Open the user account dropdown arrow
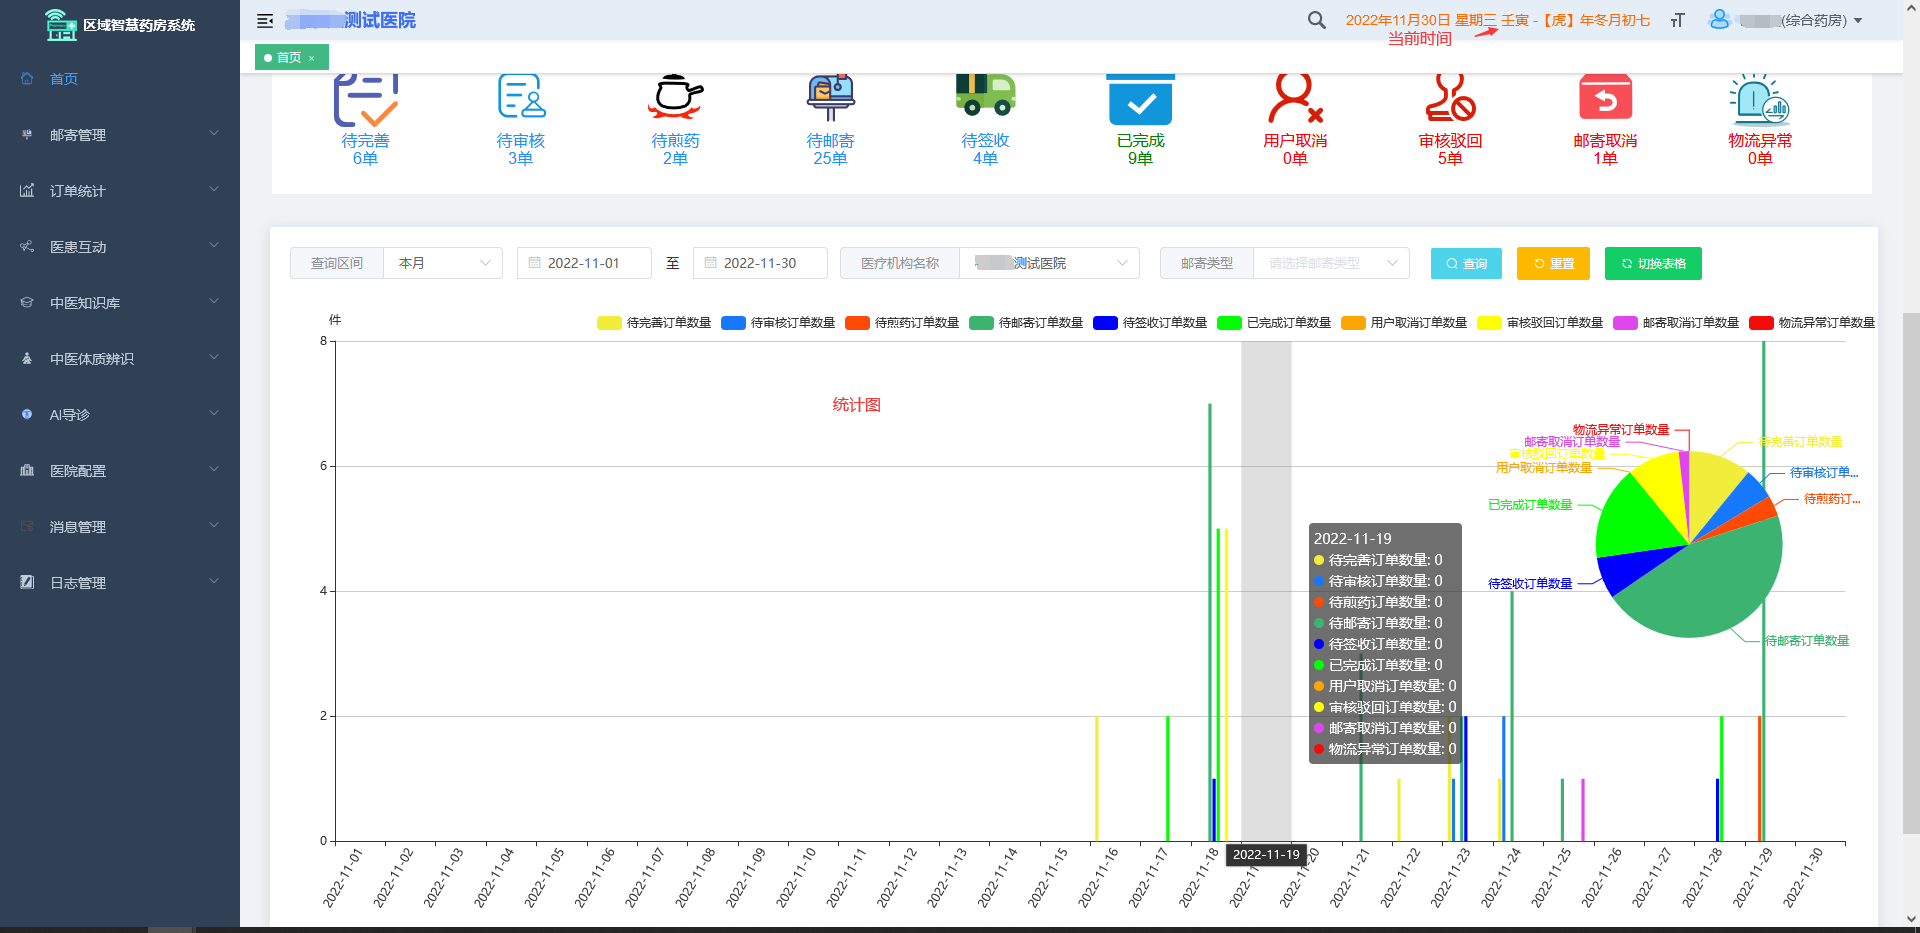Image resolution: width=1920 pixels, height=933 pixels. pyautogui.click(x=1858, y=20)
